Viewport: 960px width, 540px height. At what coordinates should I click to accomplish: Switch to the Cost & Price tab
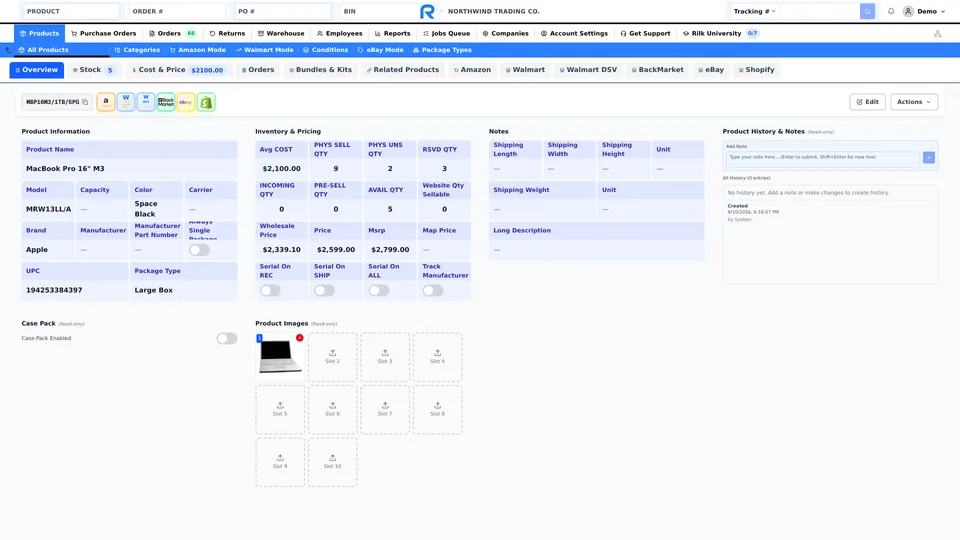[178, 70]
